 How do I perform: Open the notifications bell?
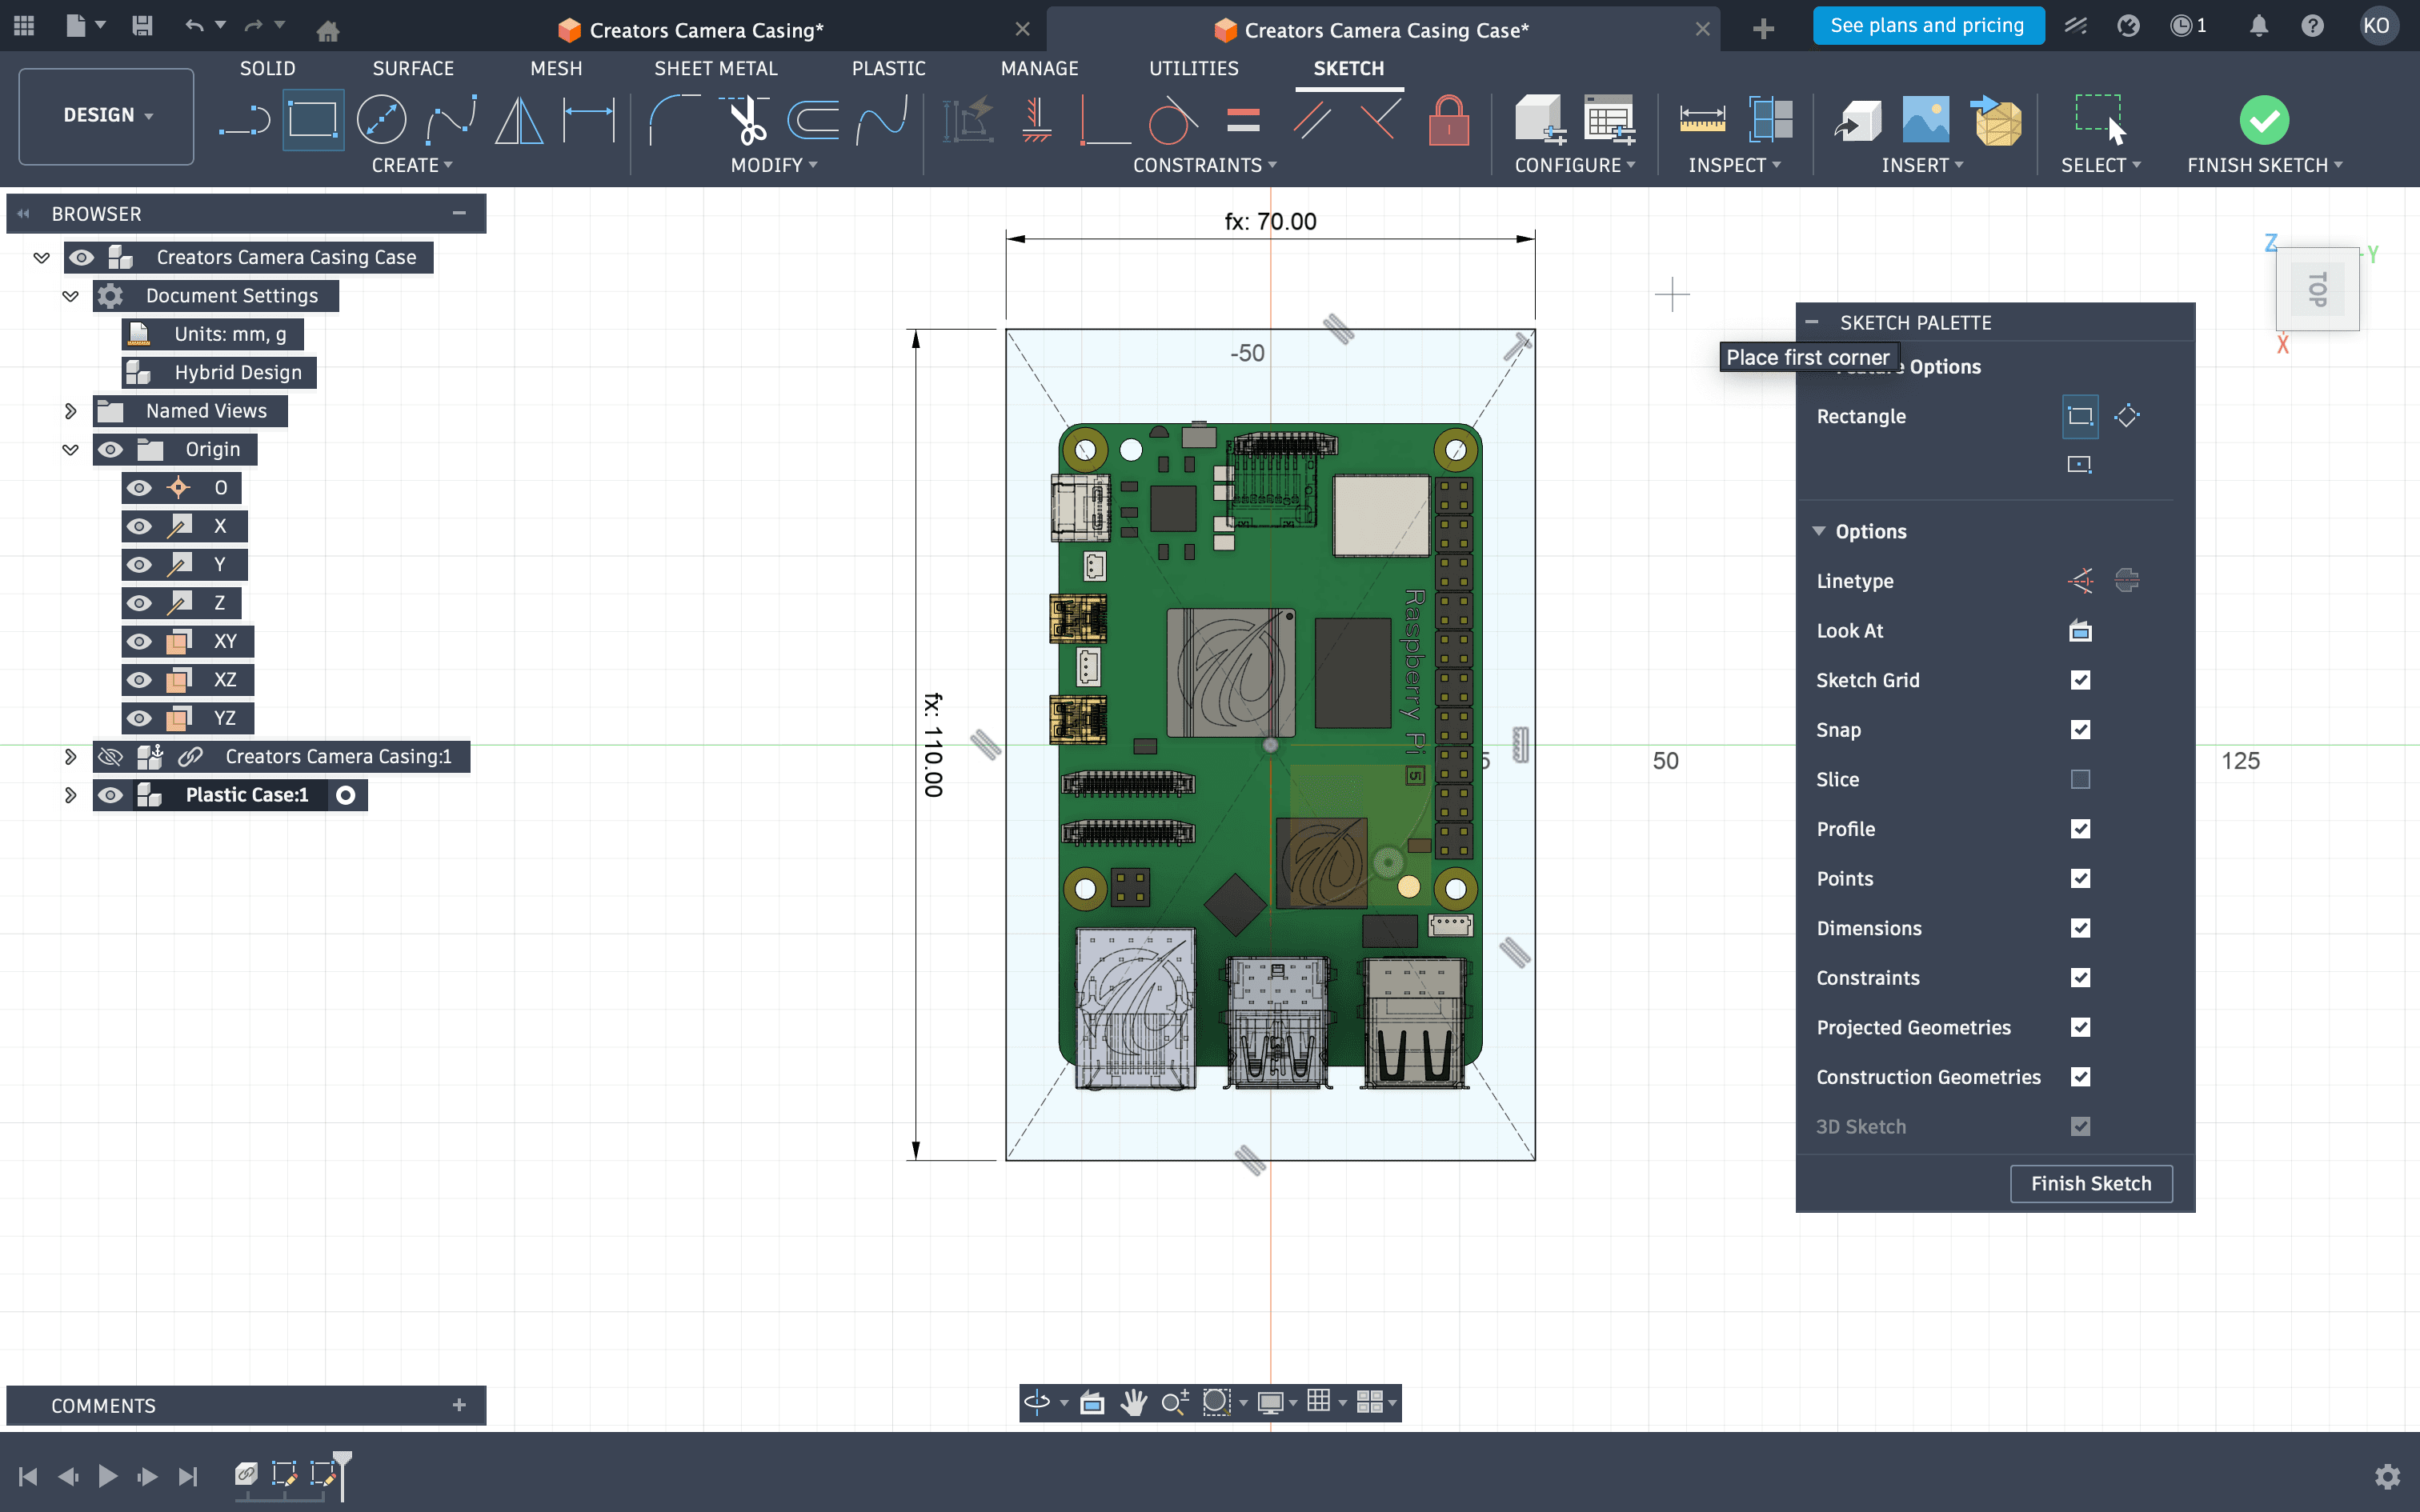point(2258,26)
